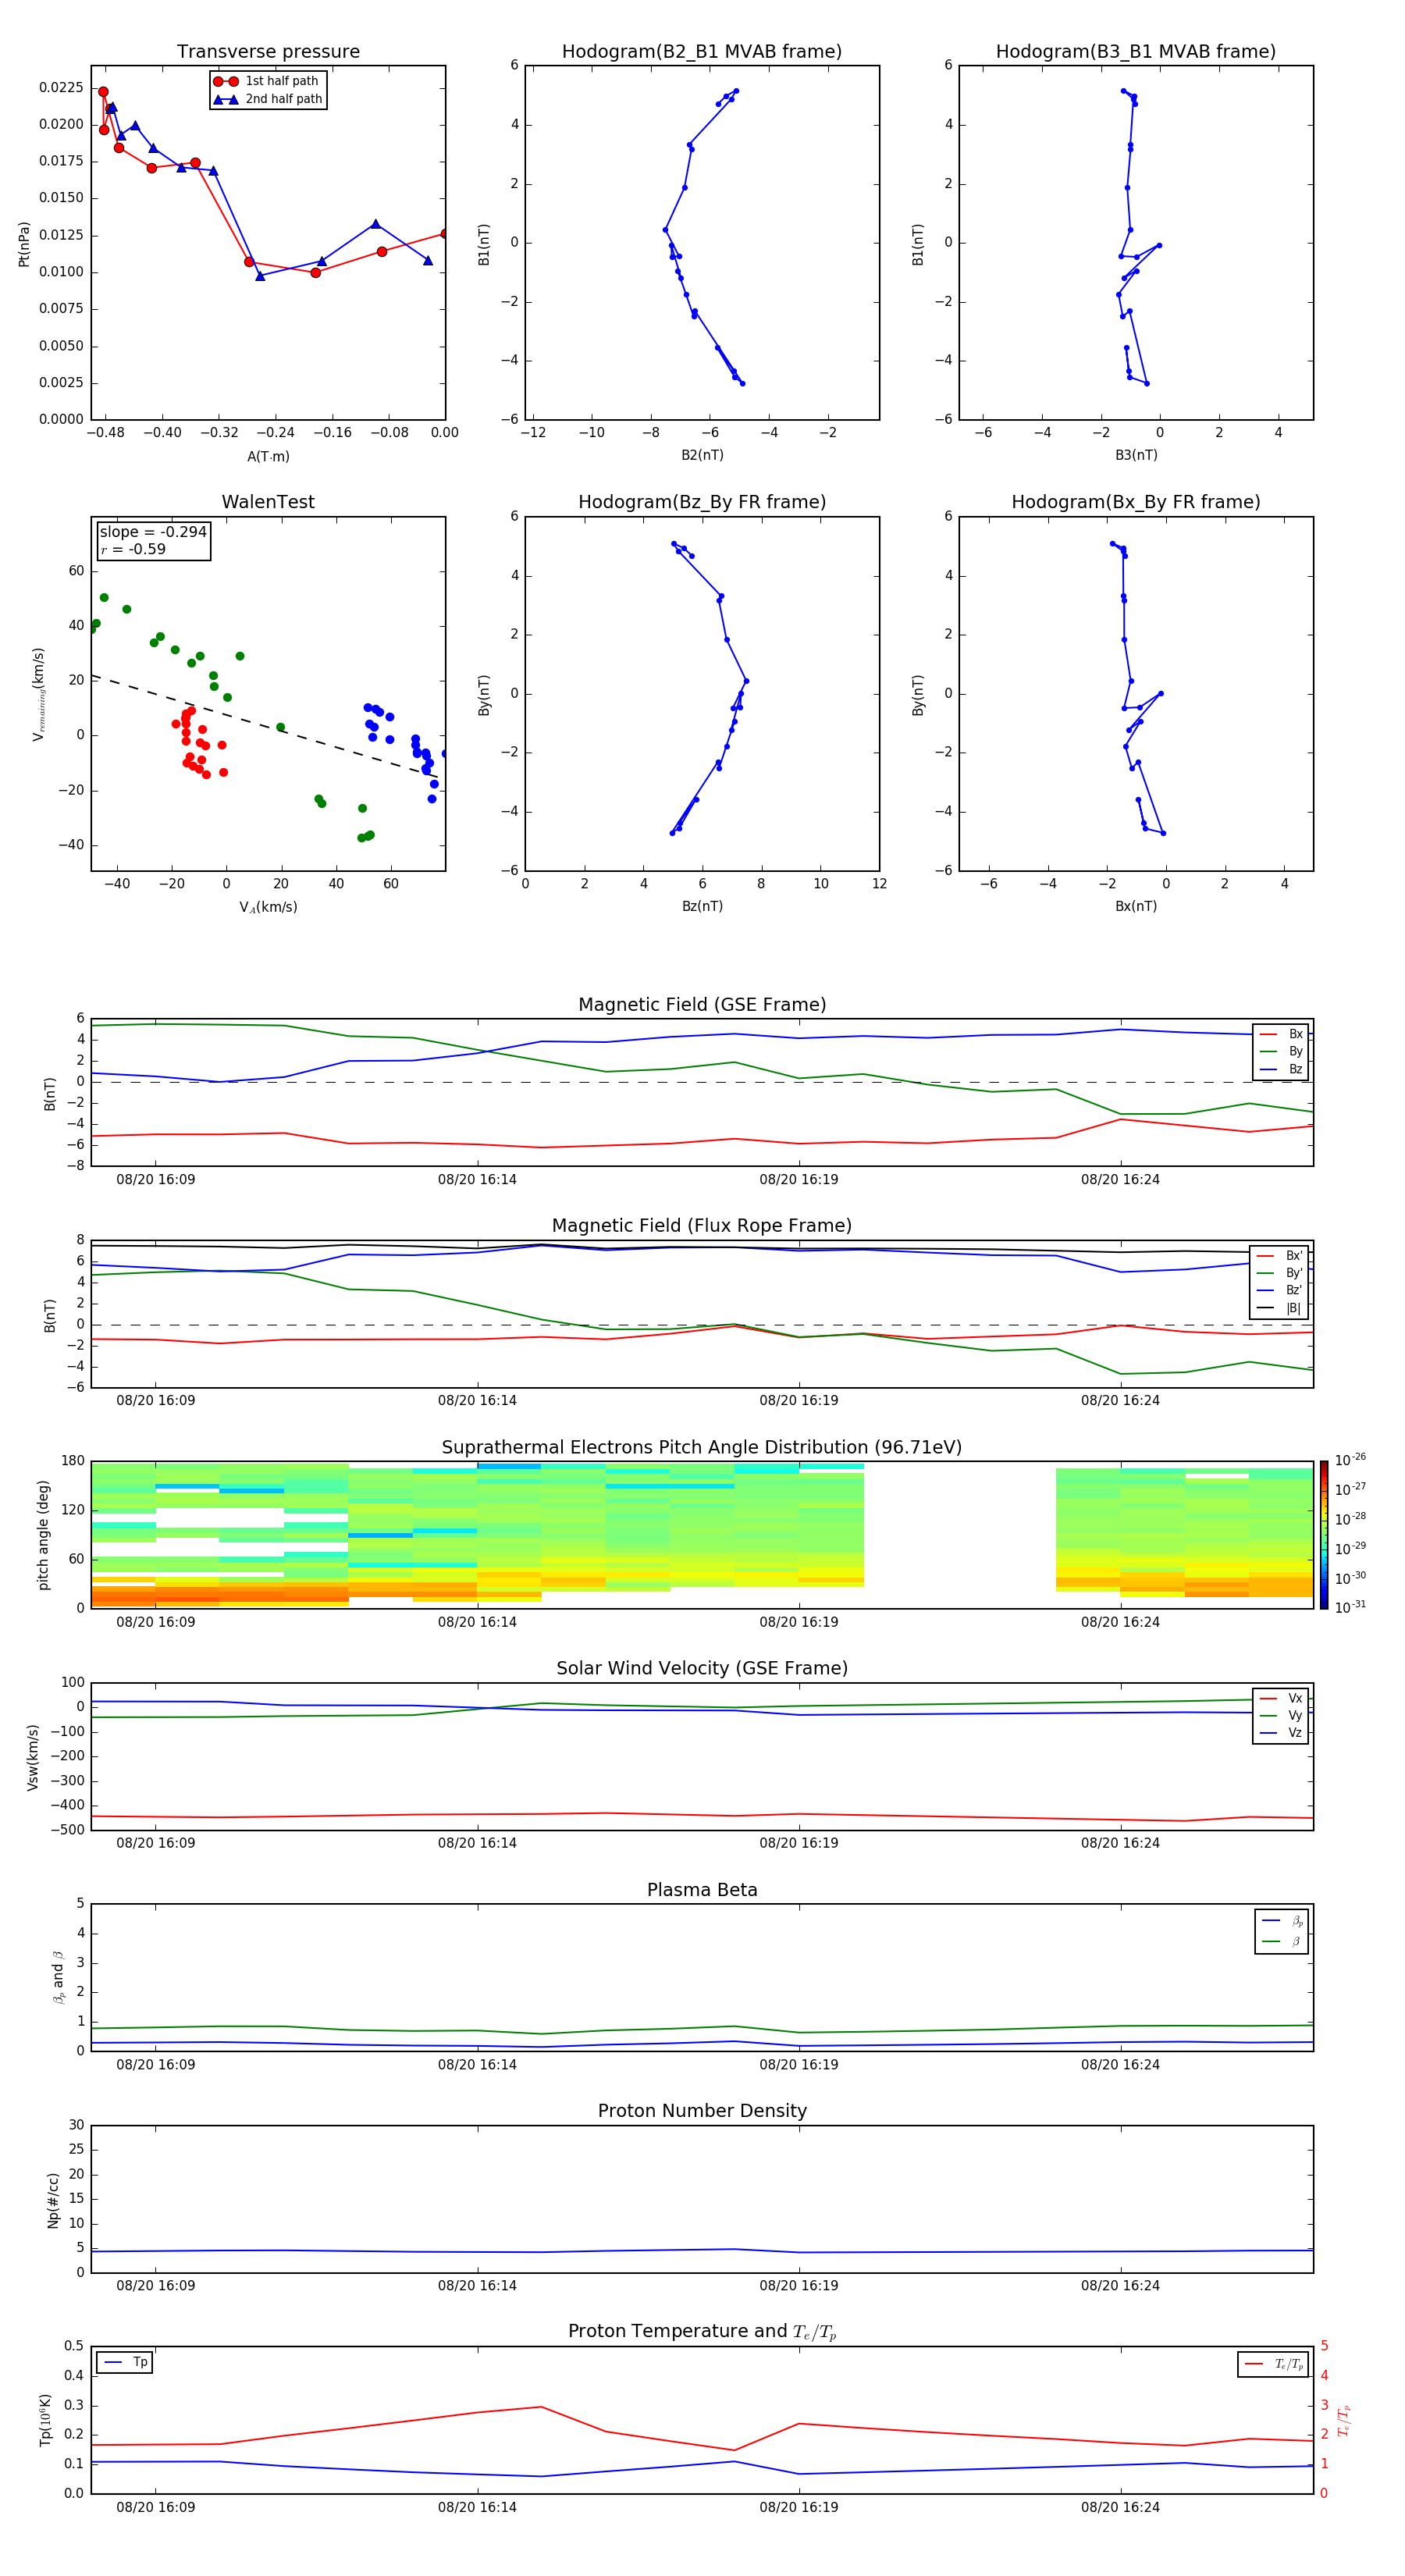Screen dimensions: 1405x2576
Task: Click the By legend entry in GSE panel
Action: (1281, 1051)
